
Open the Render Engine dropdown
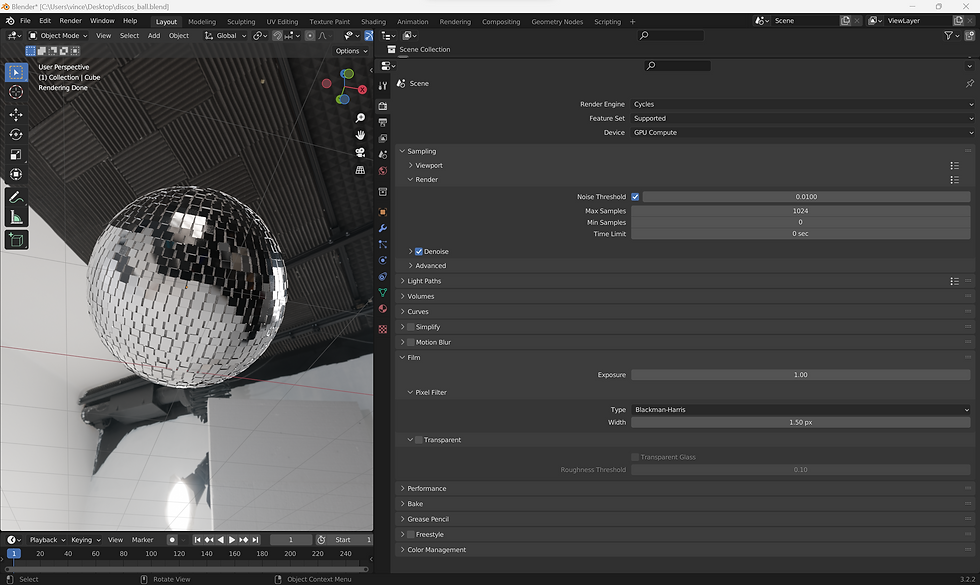pyautogui.click(x=803, y=104)
